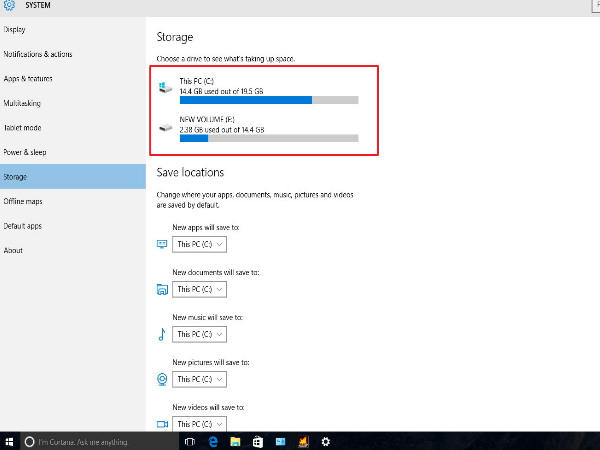Click the NEW VOLUME (E:) usage bar
This screenshot has width=600, height=450.
coord(269,138)
